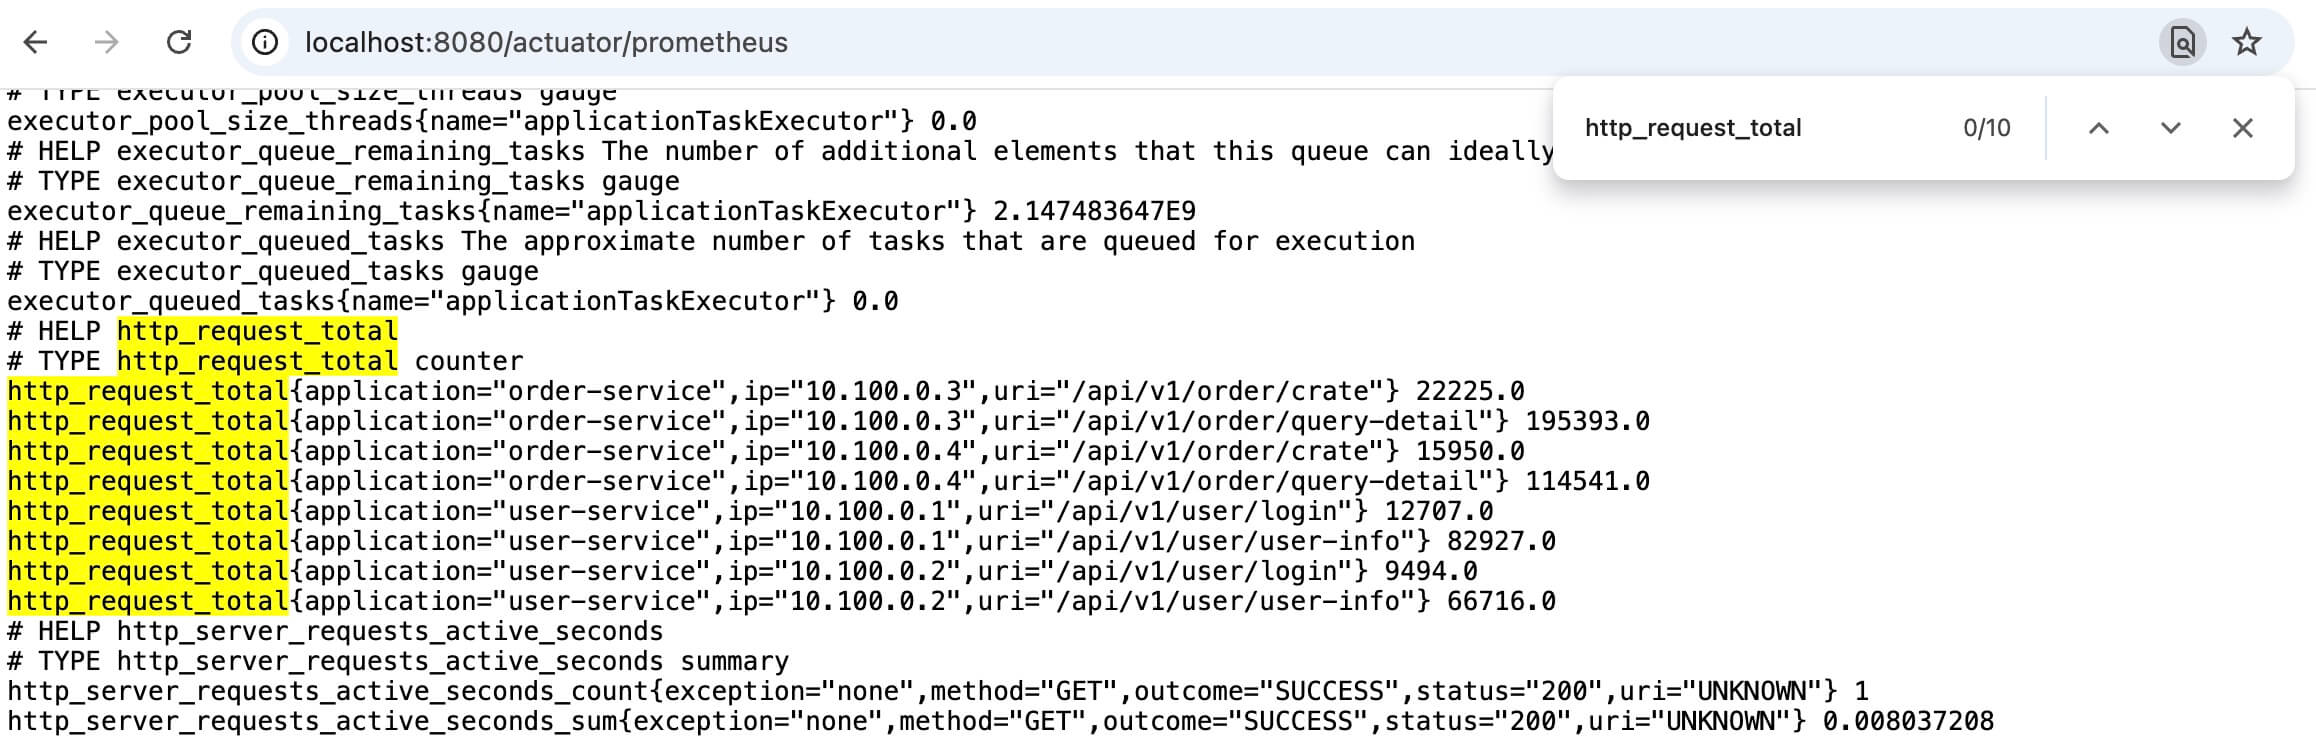Click the executor_queue_remaining_tasks value 2.147483647E9
The height and width of the screenshot is (736, 2316).
[x=1094, y=211]
